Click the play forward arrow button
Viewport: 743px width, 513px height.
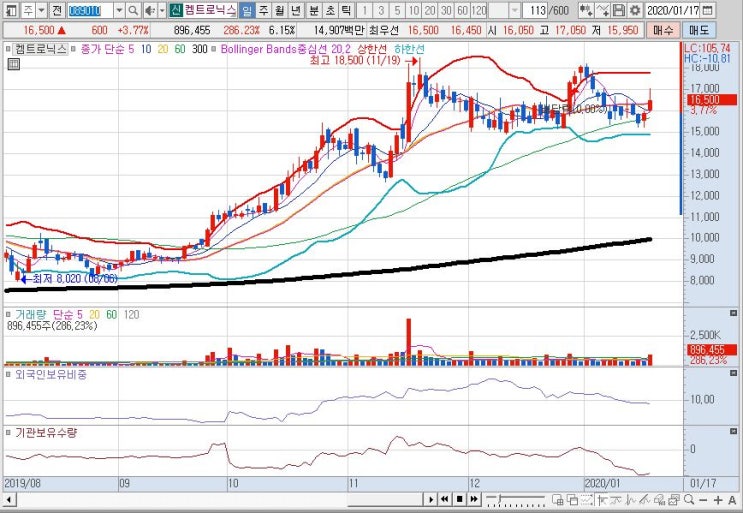coord(430,499)
